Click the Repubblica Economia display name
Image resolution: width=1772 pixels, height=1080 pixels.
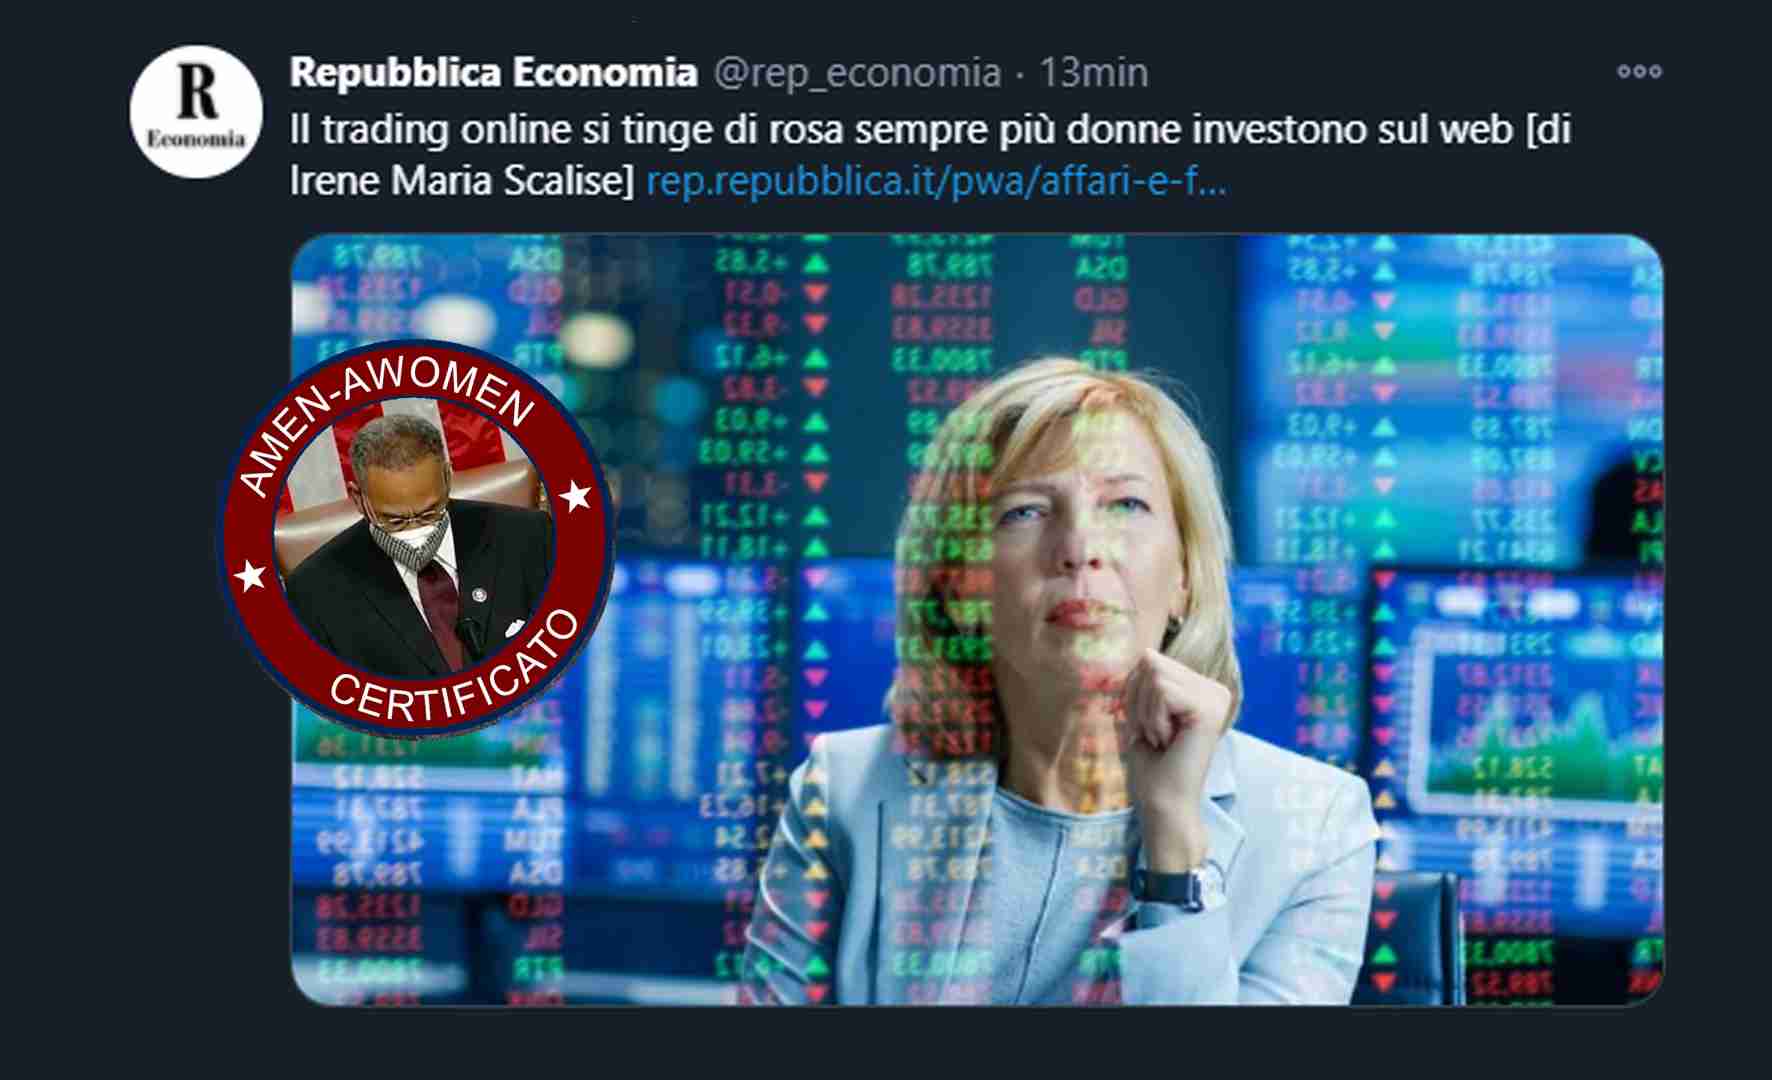493,72
